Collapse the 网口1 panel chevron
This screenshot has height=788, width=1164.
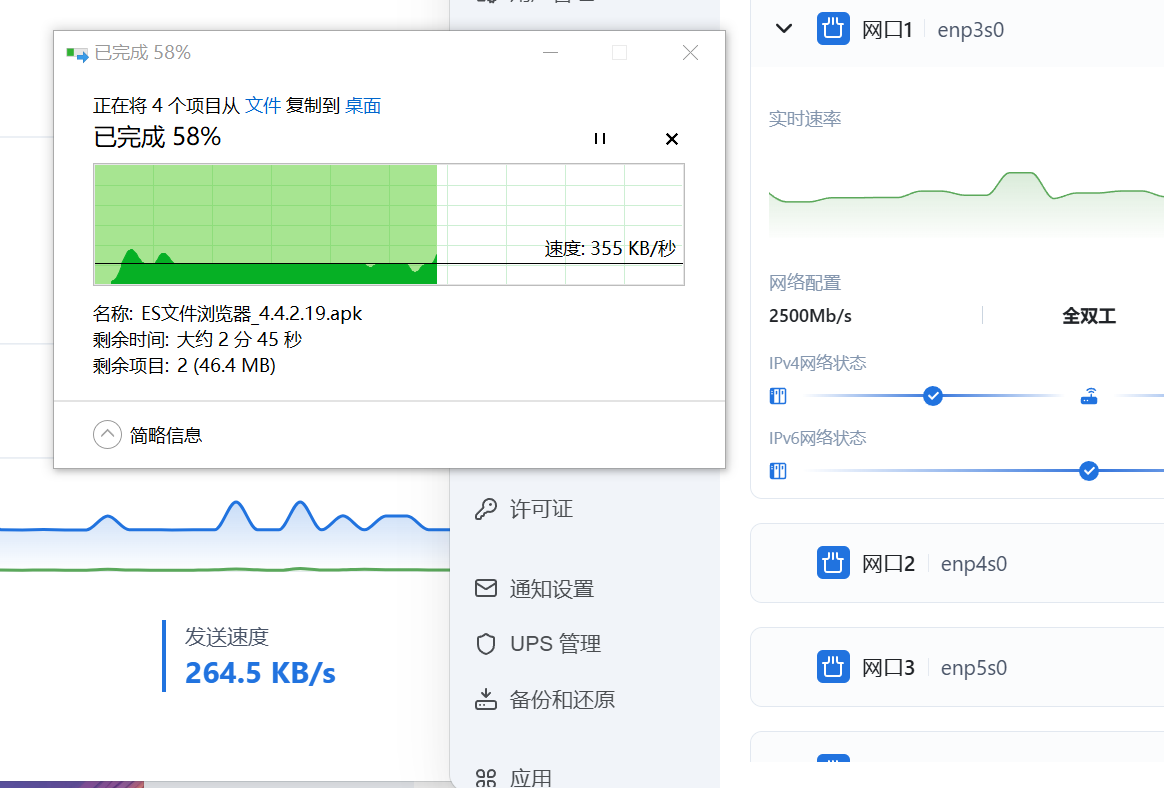click(x=784, y=29)
